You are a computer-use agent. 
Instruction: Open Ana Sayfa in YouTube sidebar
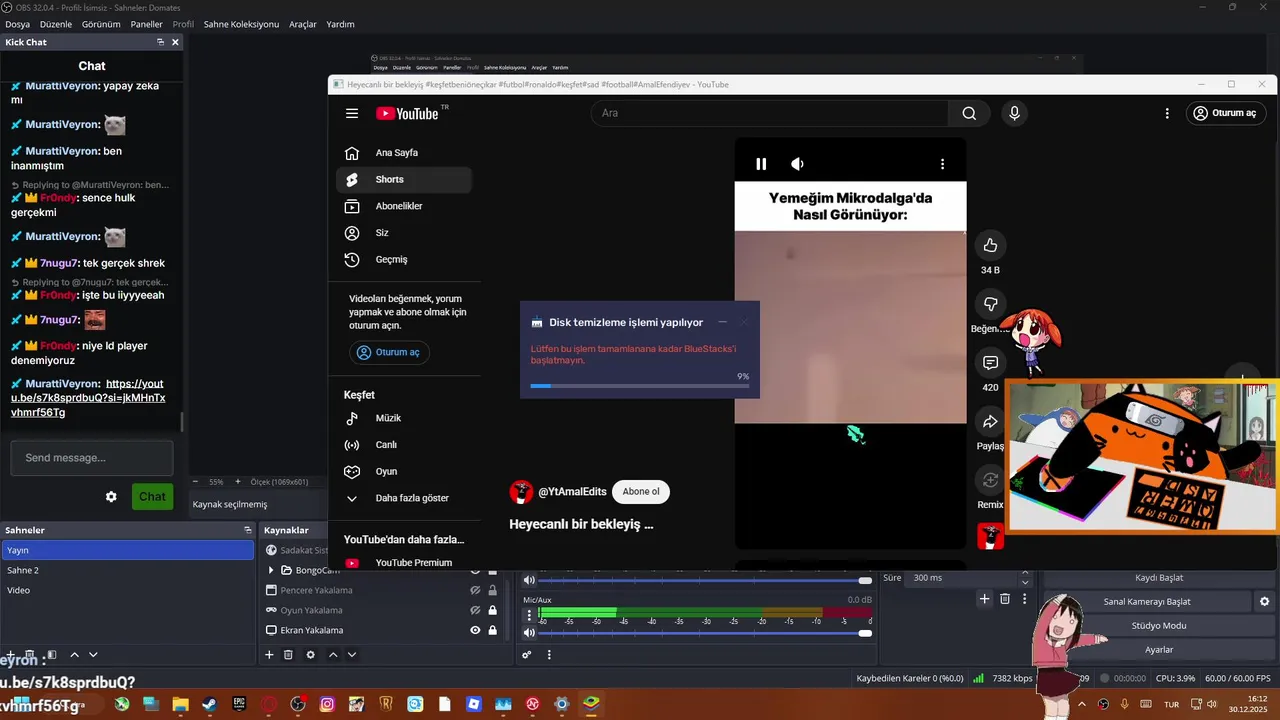tap(404, 153)
